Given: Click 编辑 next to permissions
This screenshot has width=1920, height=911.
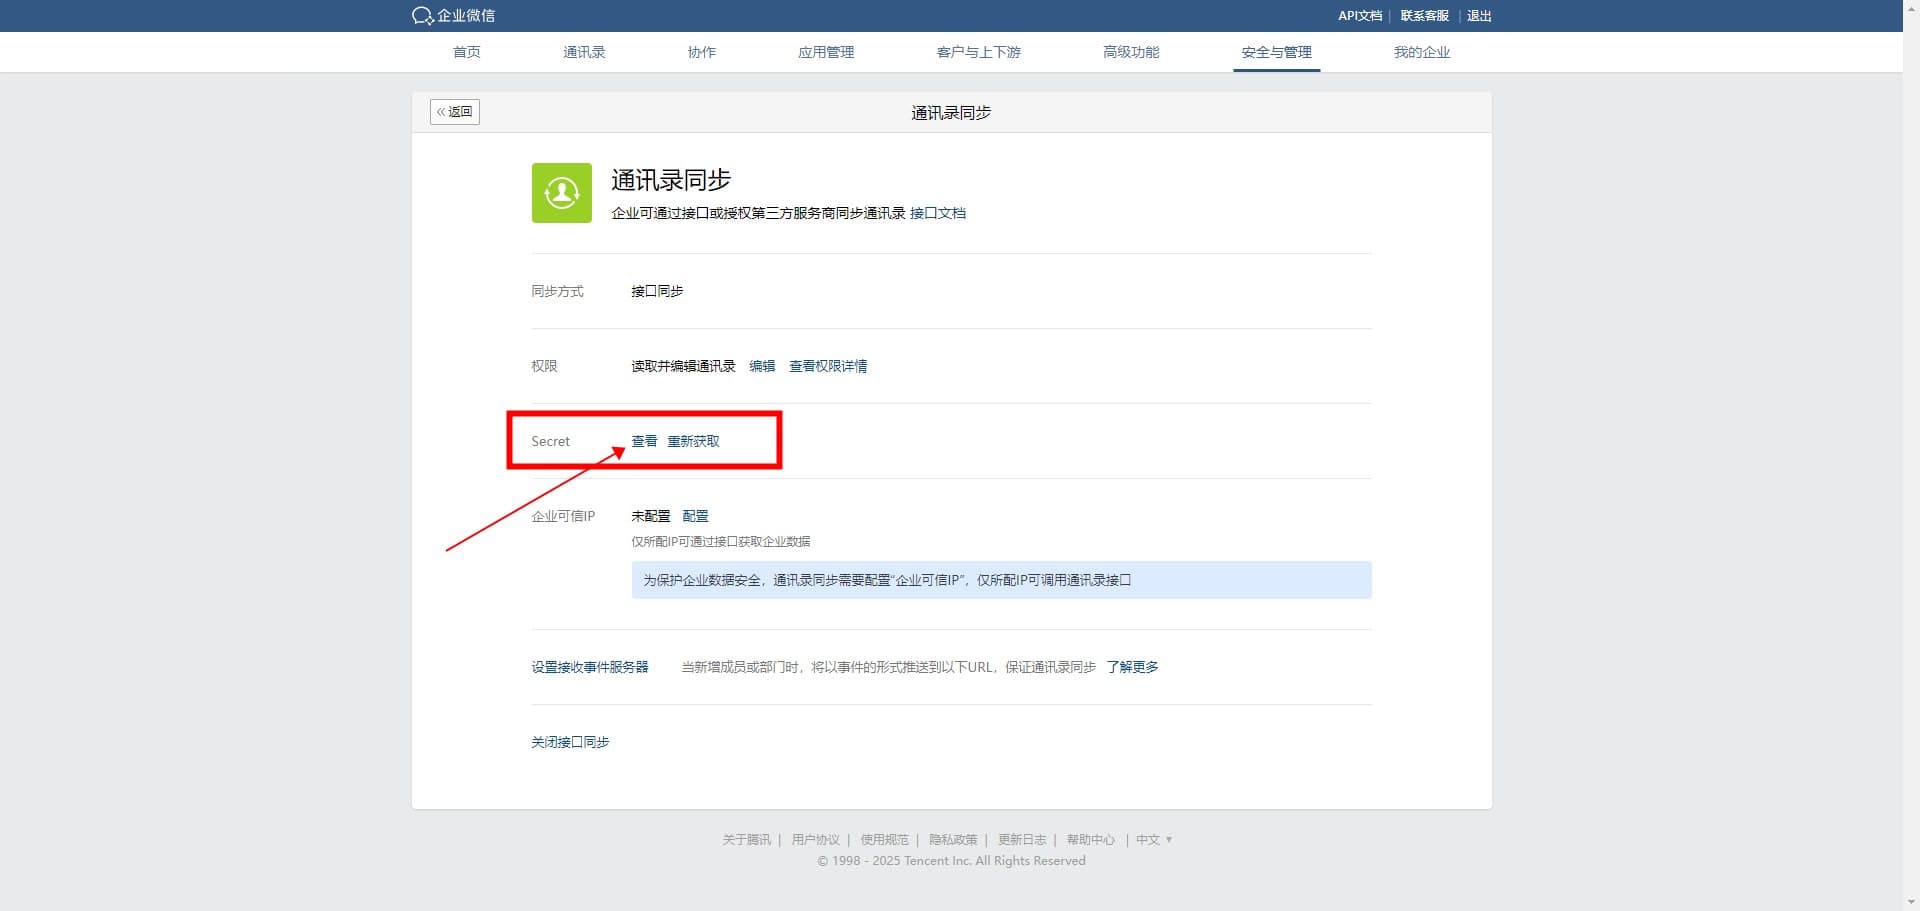Looking at the screenshot, I should tap(762, 366).
